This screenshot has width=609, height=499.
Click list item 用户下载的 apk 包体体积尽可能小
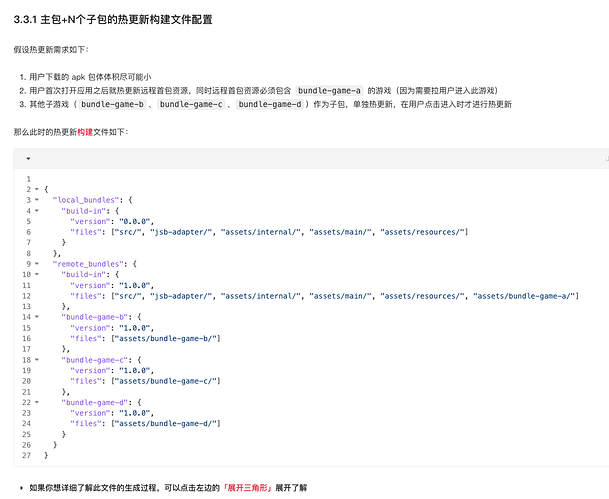coord(90,77)
